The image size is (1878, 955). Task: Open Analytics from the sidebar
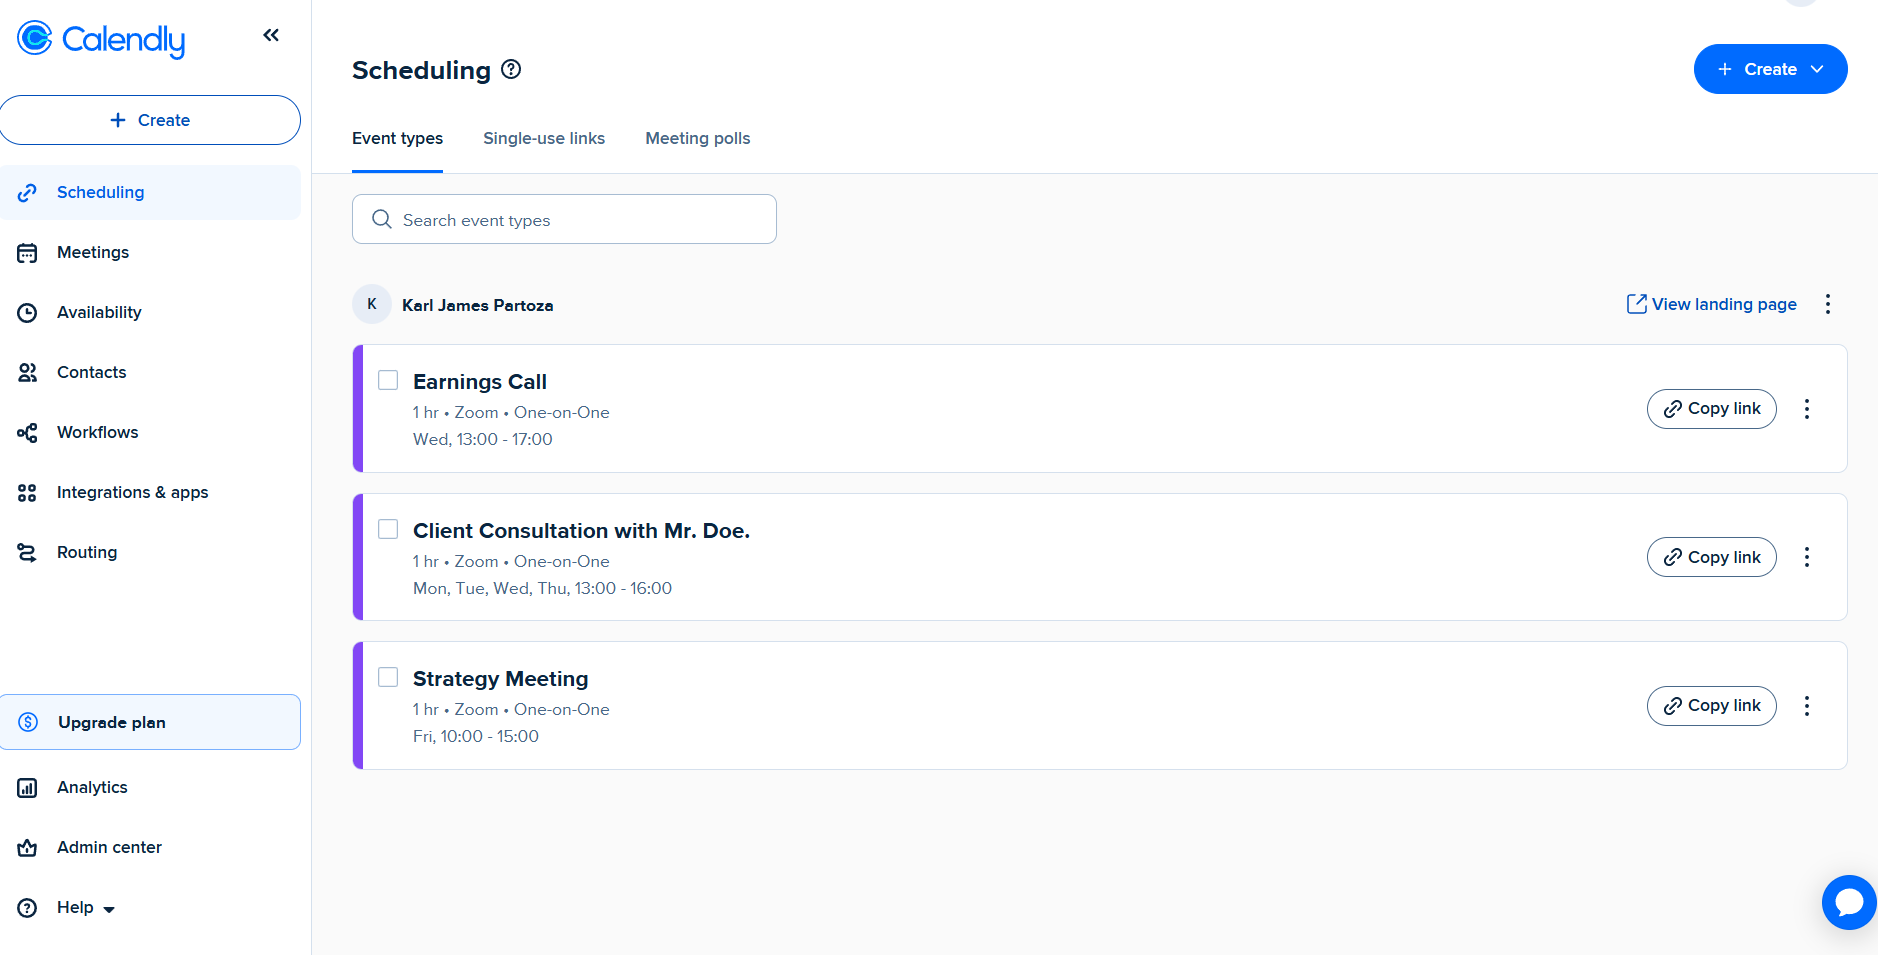pos(92,787)
